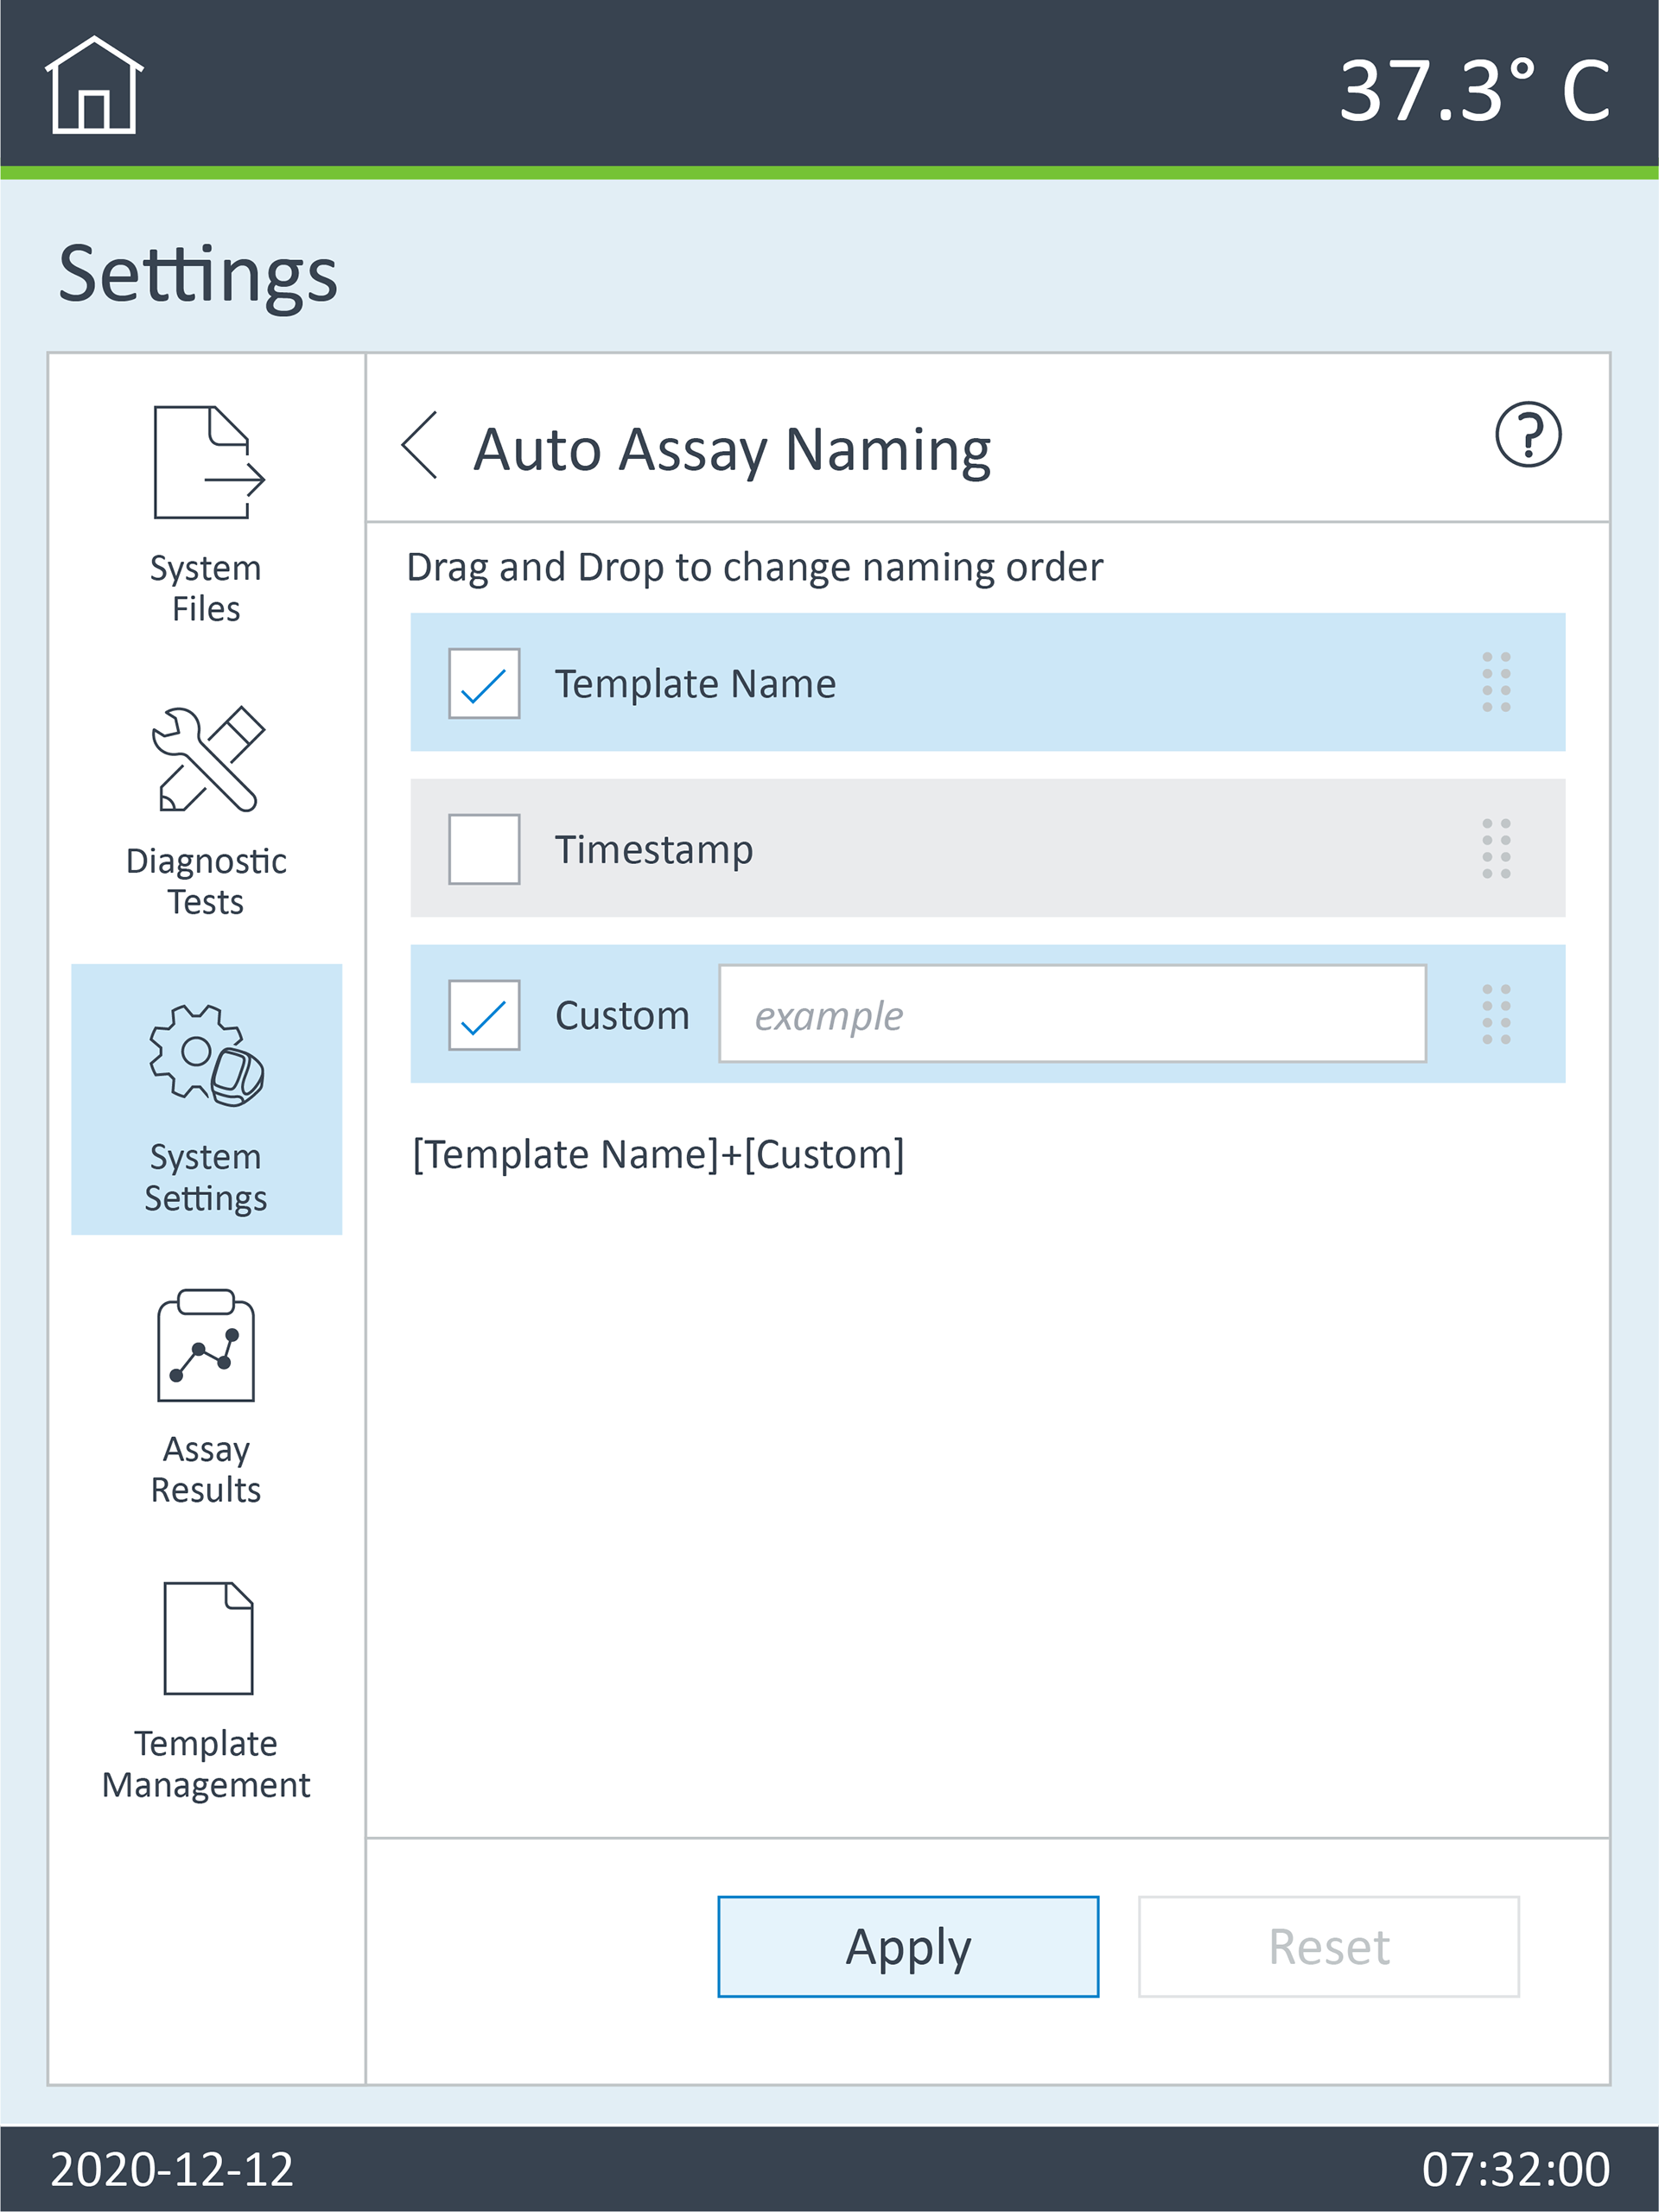Select System Settings gear icon
The image size is (1659, 2212).
[207, 1056]
